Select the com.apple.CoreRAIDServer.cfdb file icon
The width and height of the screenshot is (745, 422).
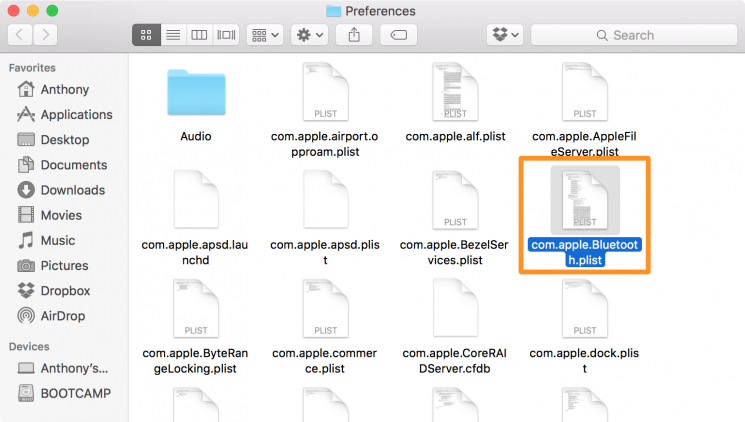pyautogui.click(x=455, y=308)
